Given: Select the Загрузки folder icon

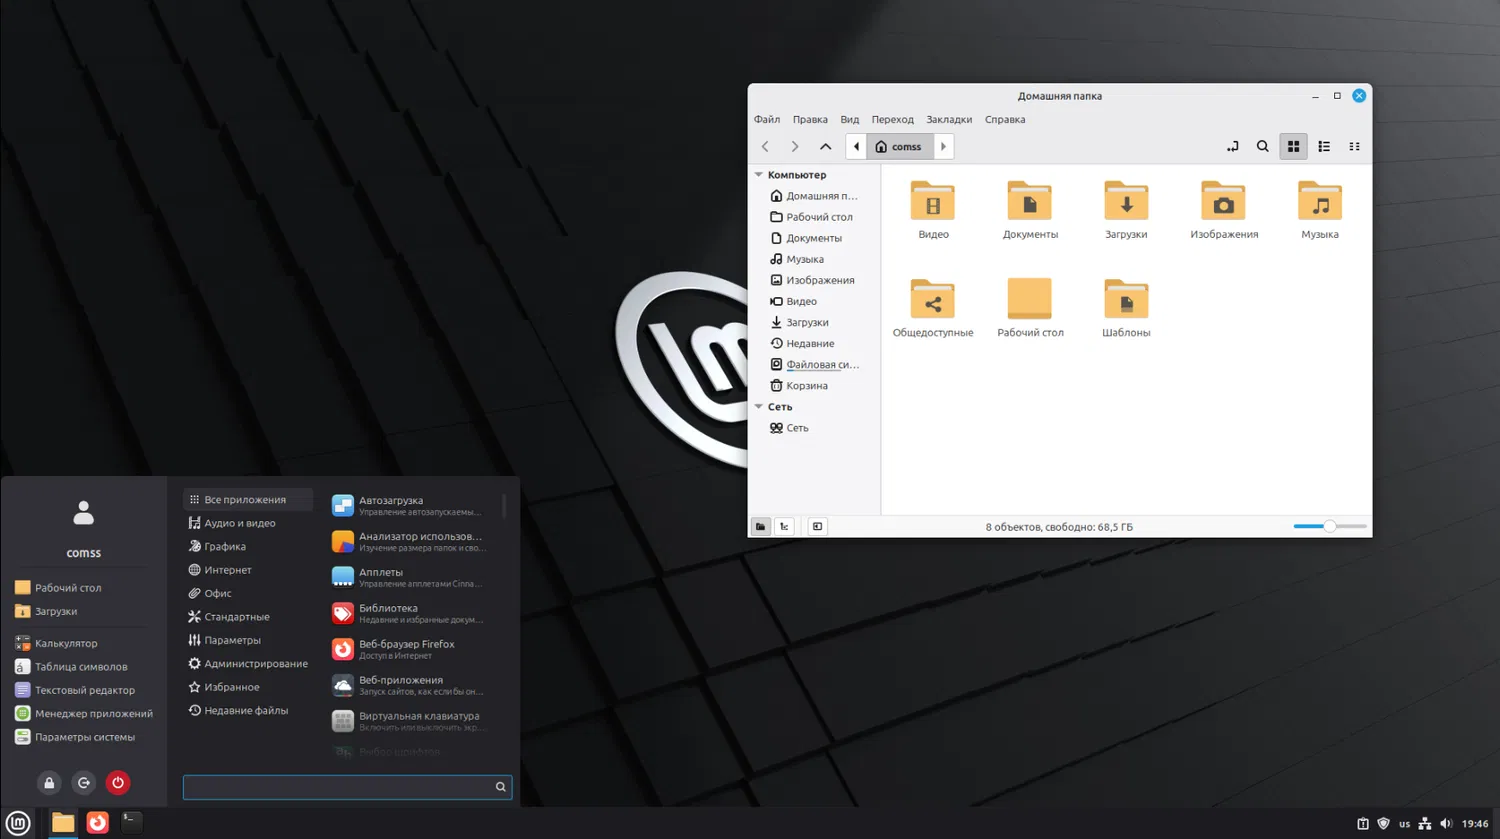Looking at the screenshot, I should click(x=1126, y=201).
